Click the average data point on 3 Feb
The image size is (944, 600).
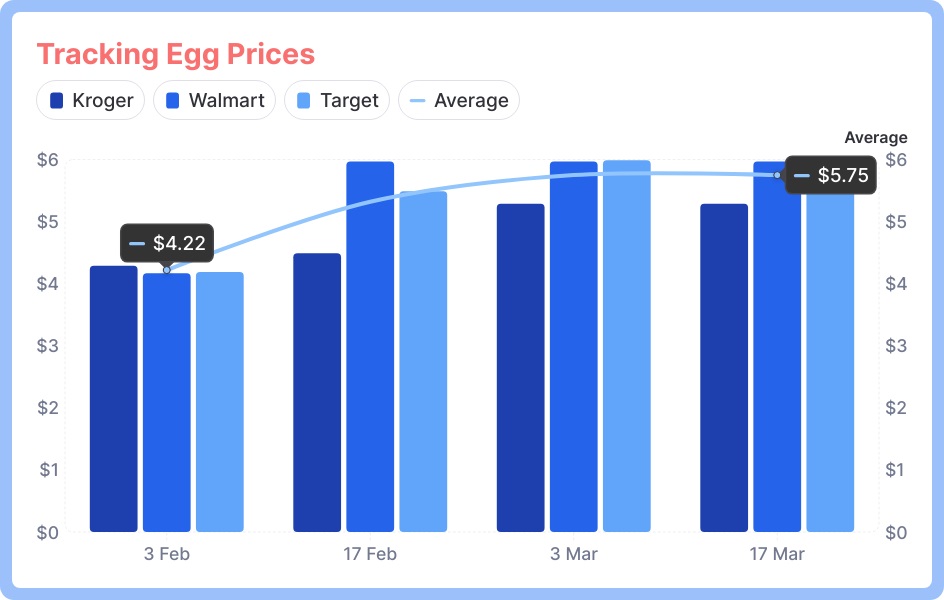point(167,270)
